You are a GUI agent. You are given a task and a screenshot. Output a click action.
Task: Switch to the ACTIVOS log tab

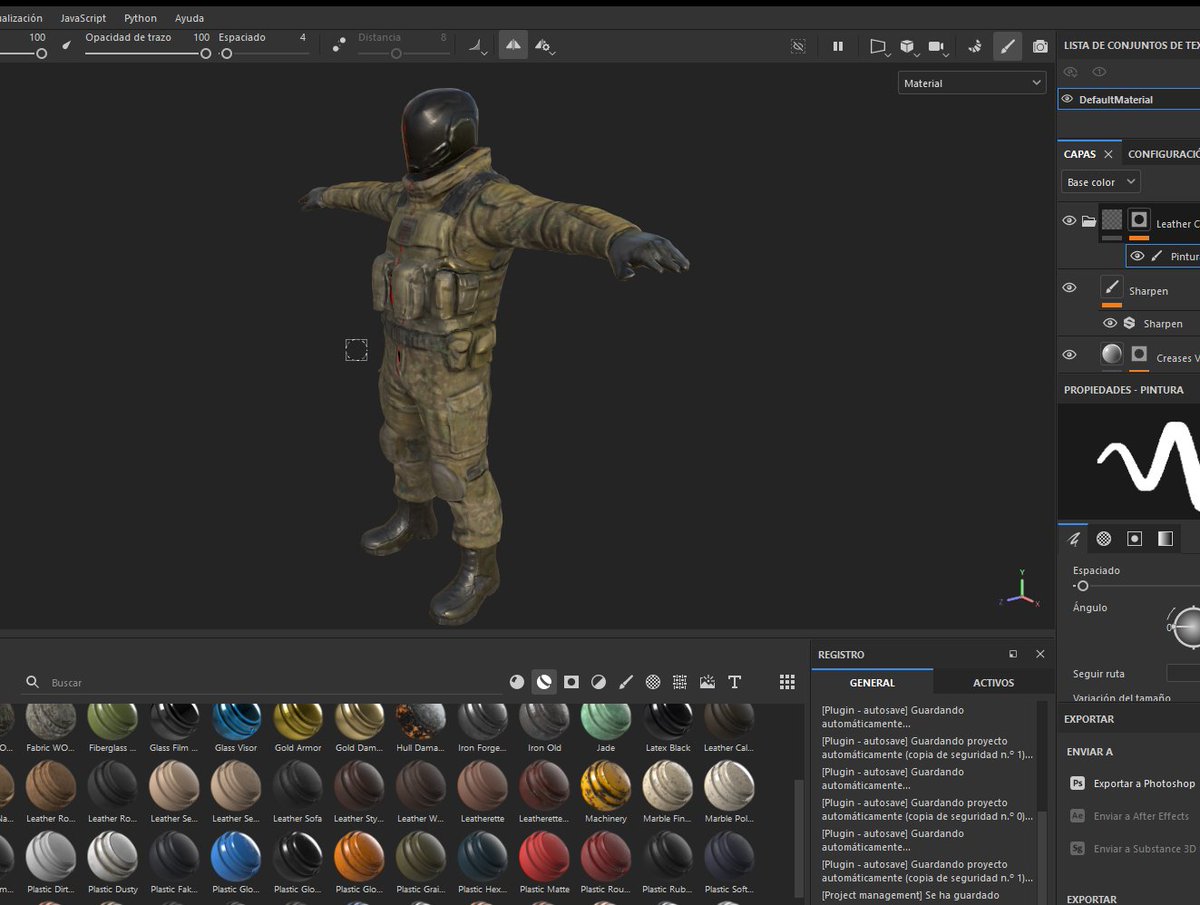993,683
